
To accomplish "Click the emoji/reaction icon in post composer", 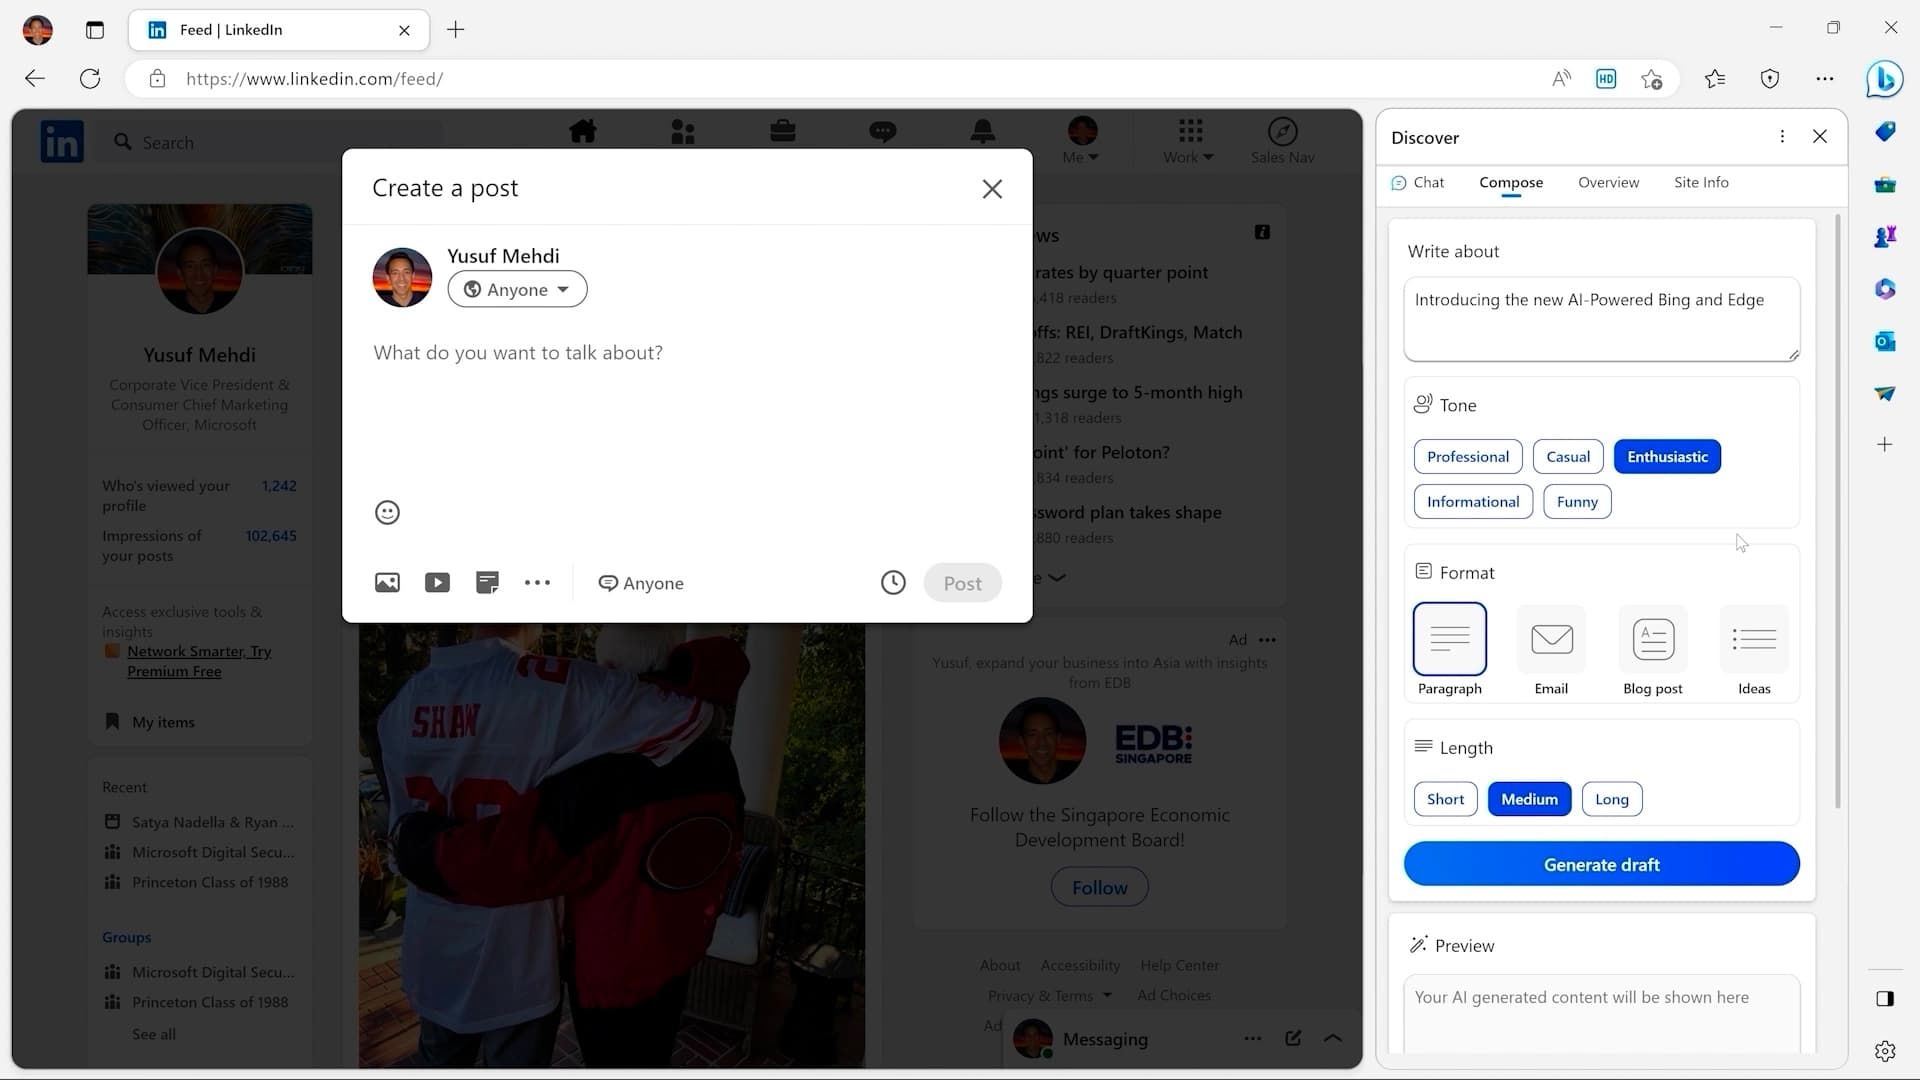I will tap(388, 512).
